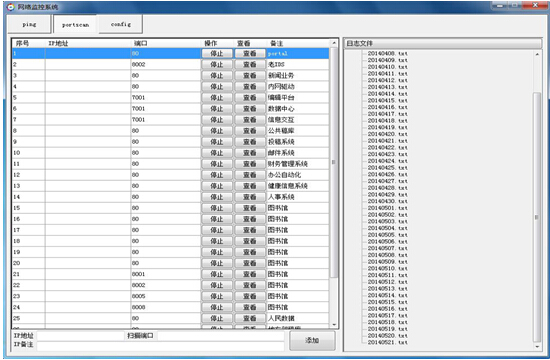Click log panel scrollbar up arrow
The height and width of the screenshot is (360, 550).
point(537,54)
